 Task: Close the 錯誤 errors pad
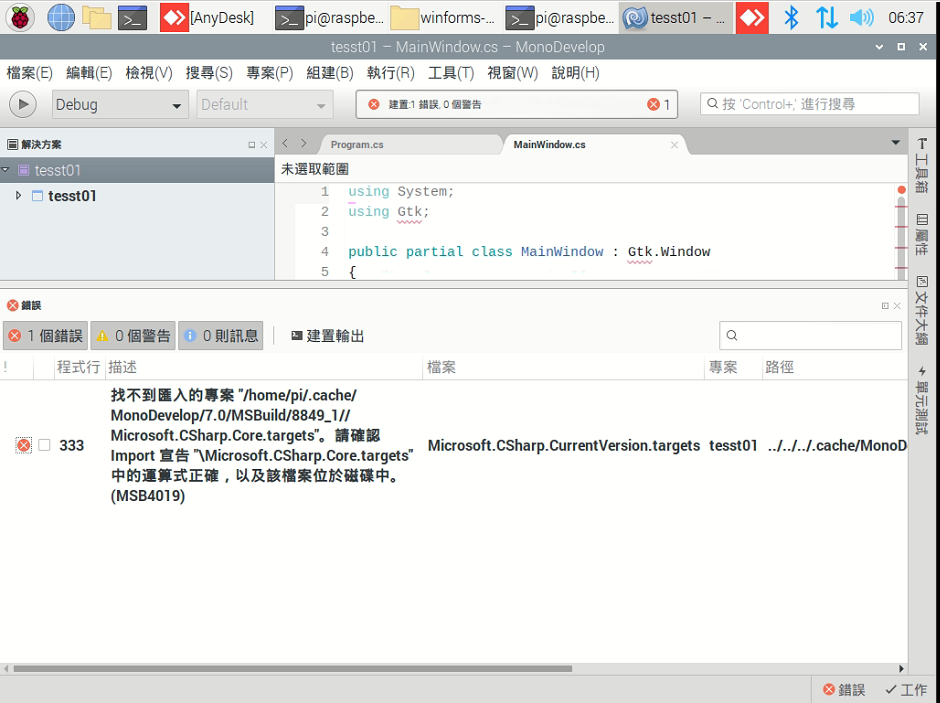(x=897, y=306)
